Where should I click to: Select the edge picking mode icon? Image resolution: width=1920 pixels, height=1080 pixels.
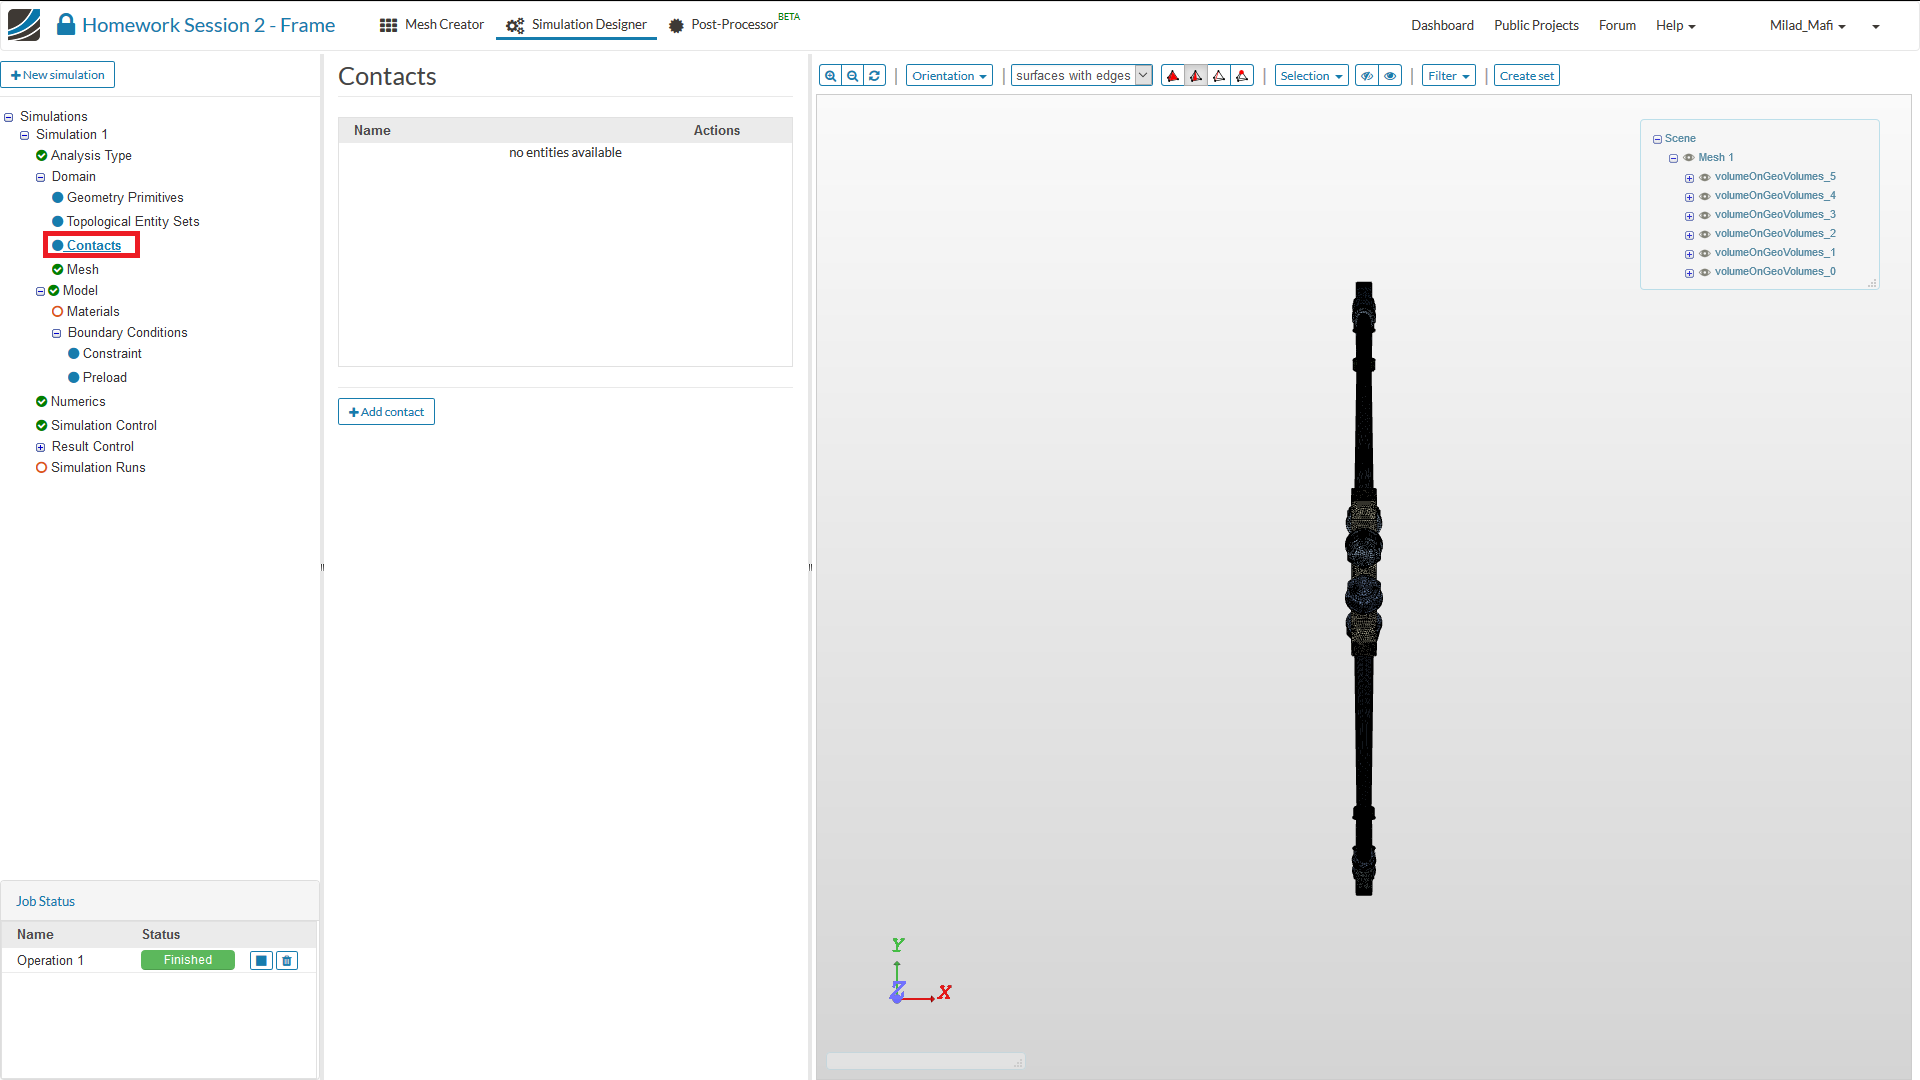pos(1219,76)
